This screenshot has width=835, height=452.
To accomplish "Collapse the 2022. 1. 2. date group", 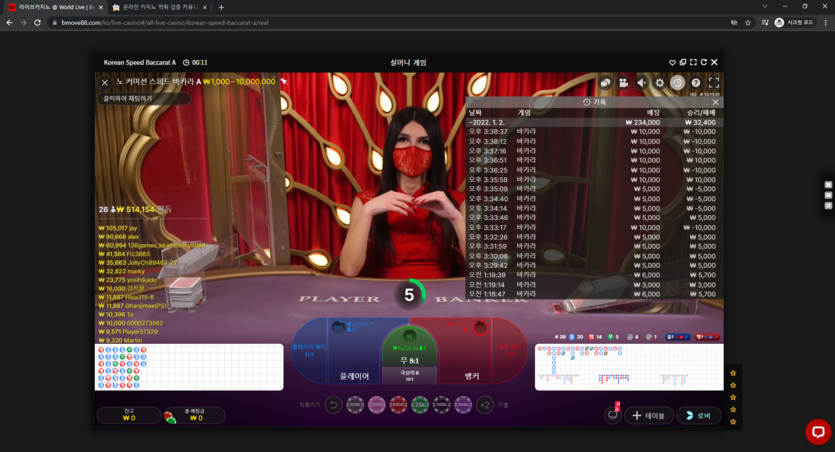I will (x=592, y=122).
